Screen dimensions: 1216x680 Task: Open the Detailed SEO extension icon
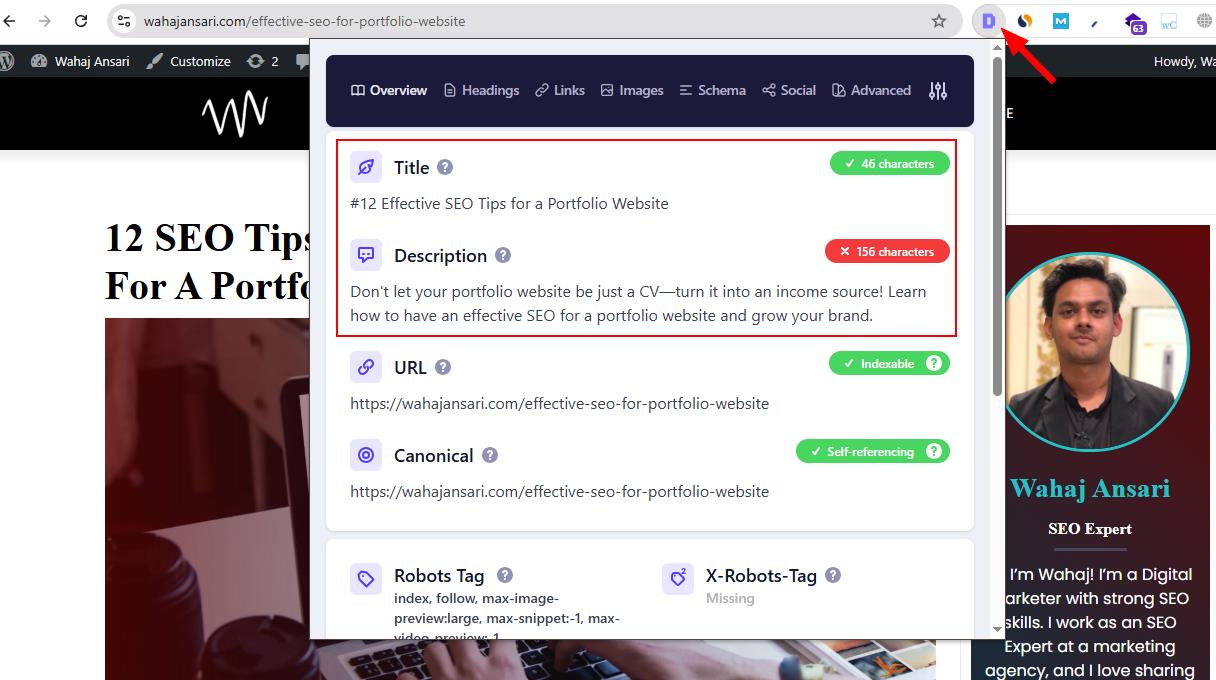[x=988, y=21]
